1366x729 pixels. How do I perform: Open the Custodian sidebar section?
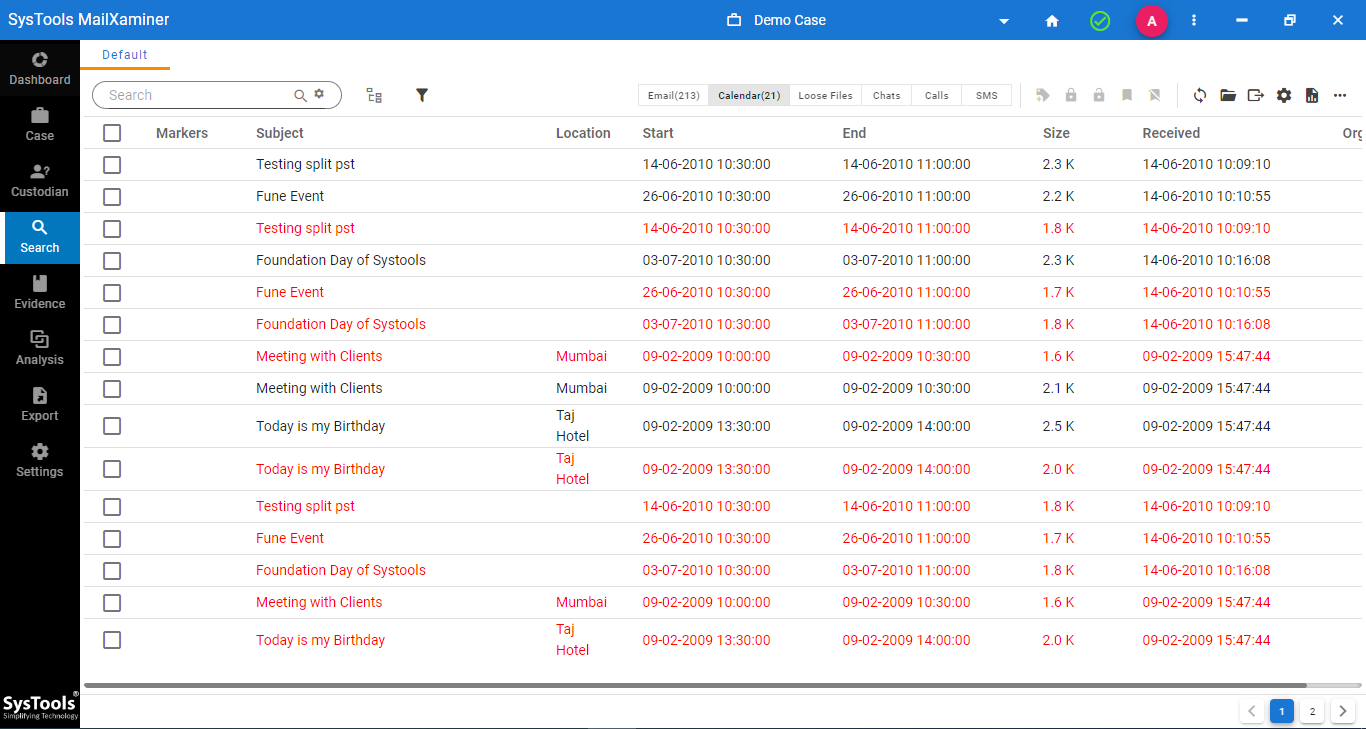[40, 181]
